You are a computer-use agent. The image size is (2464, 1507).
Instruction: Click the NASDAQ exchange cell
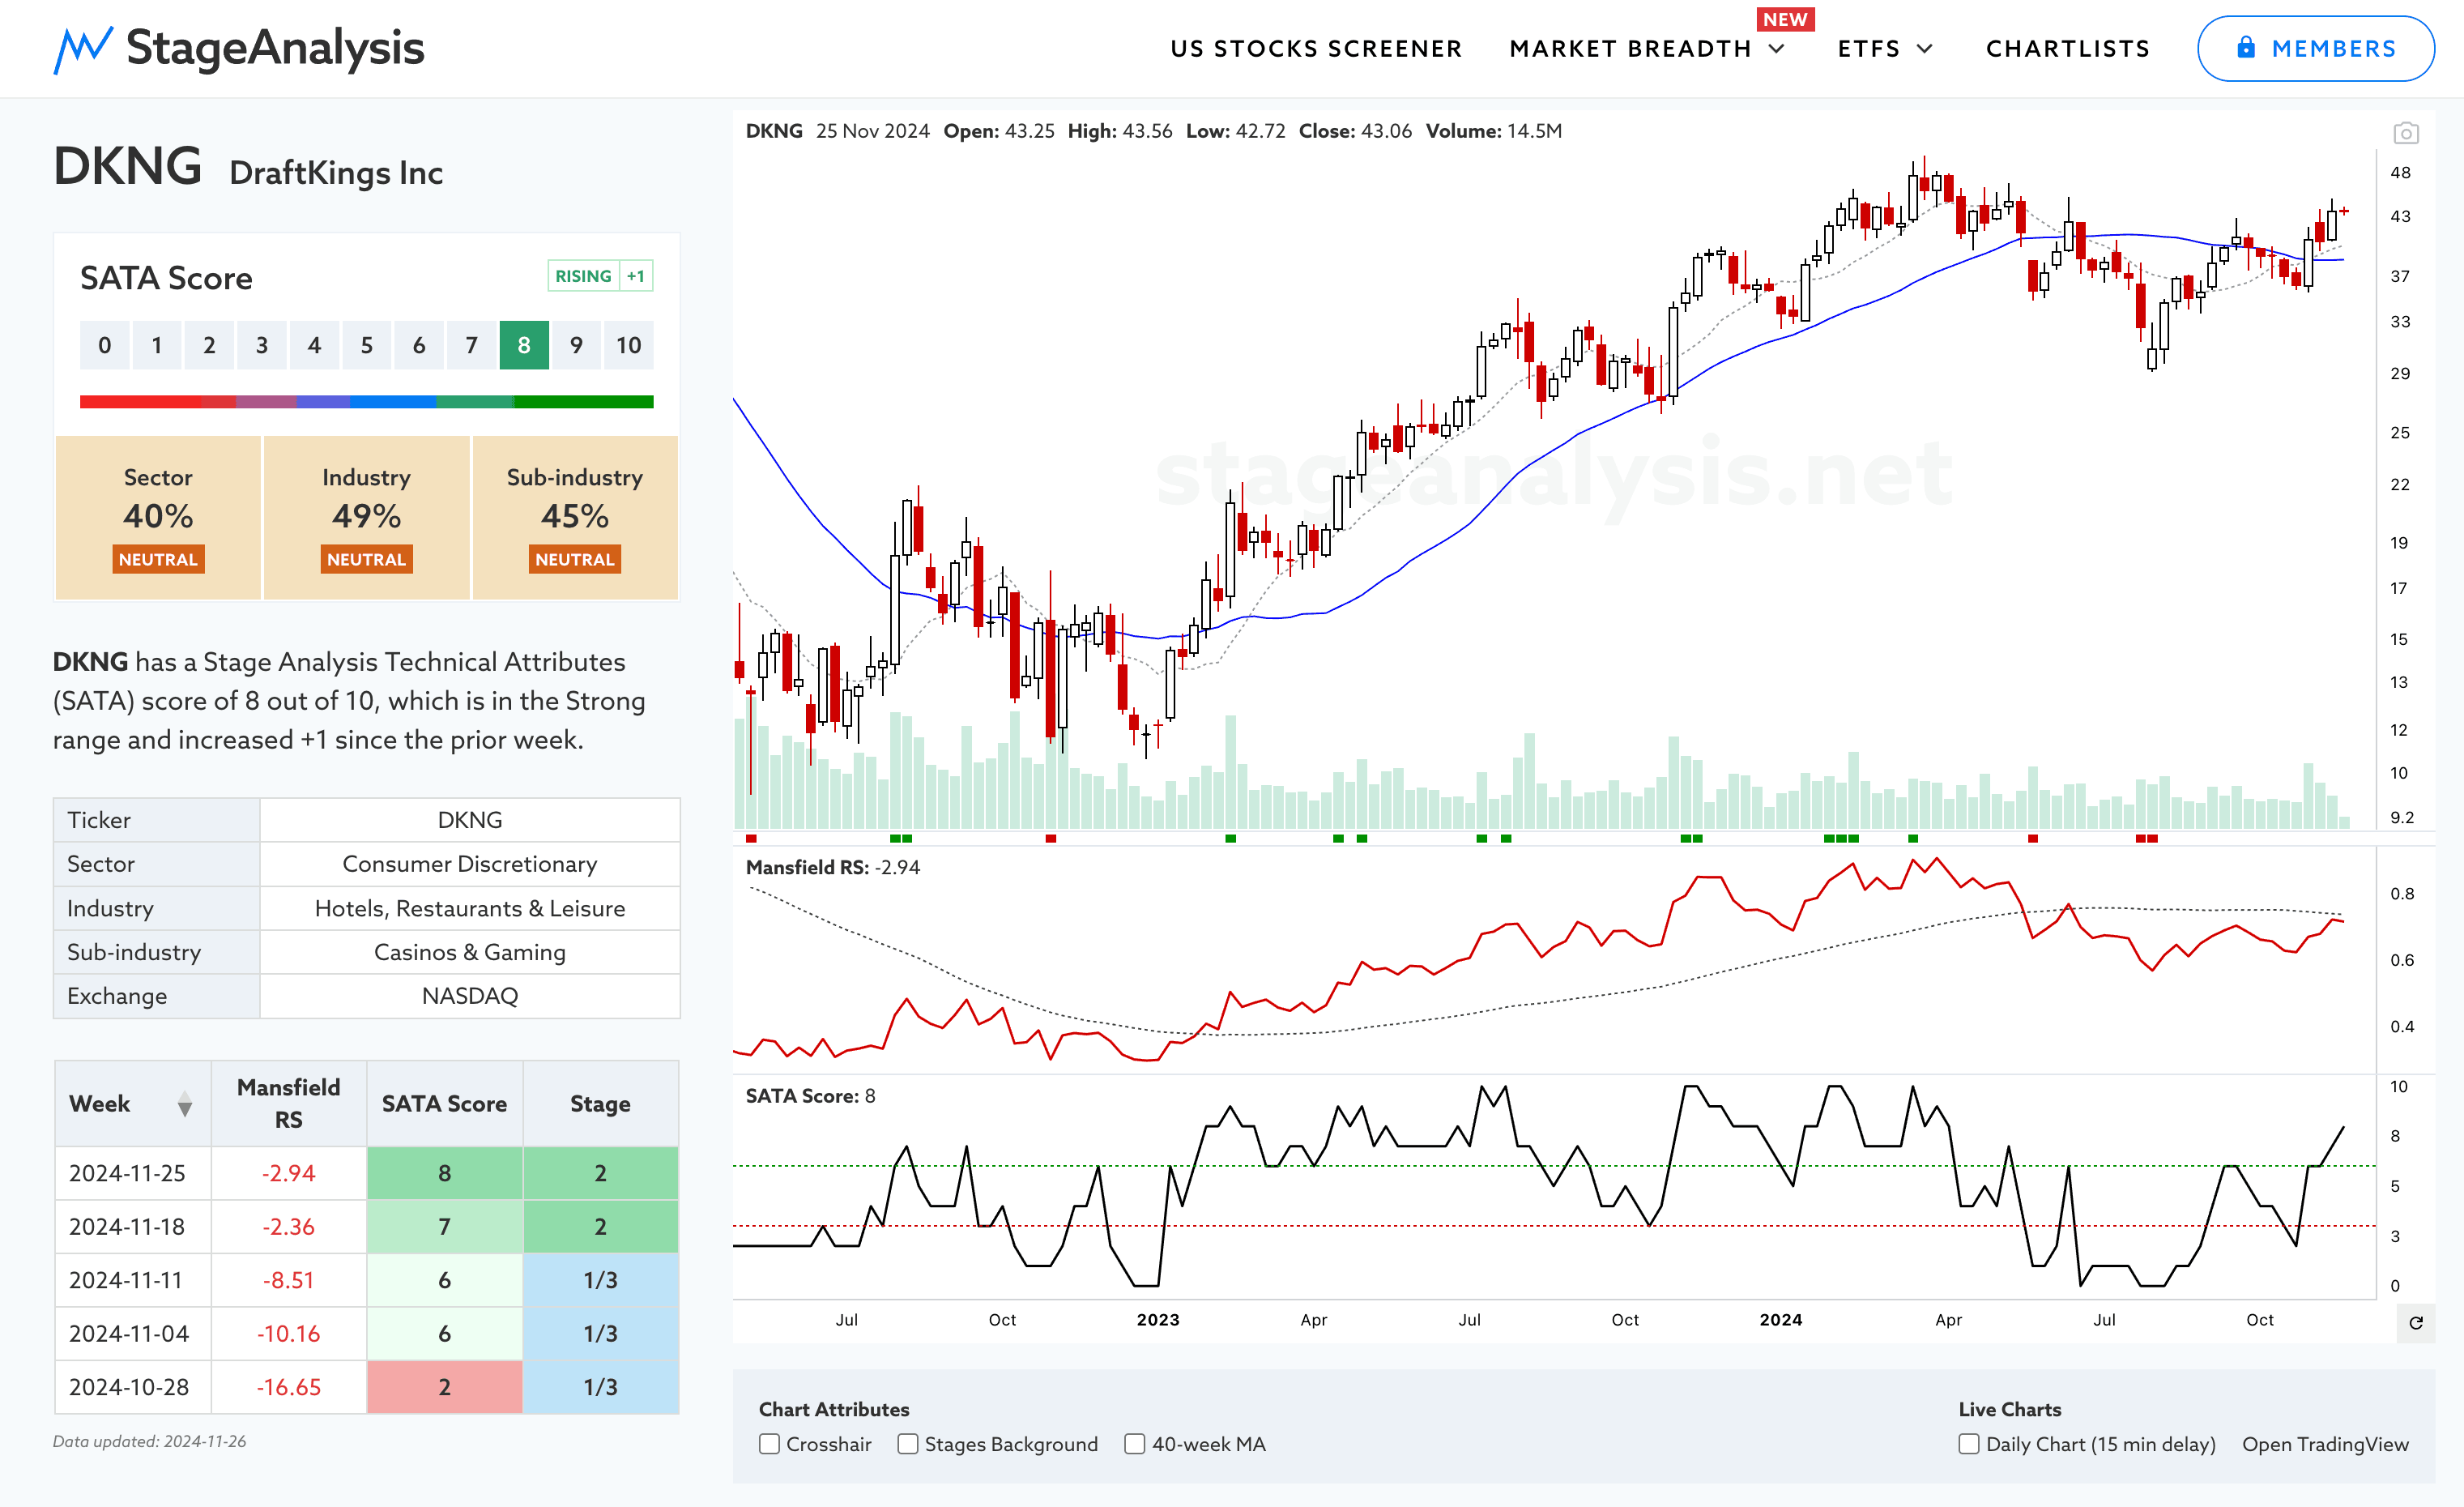470,996
